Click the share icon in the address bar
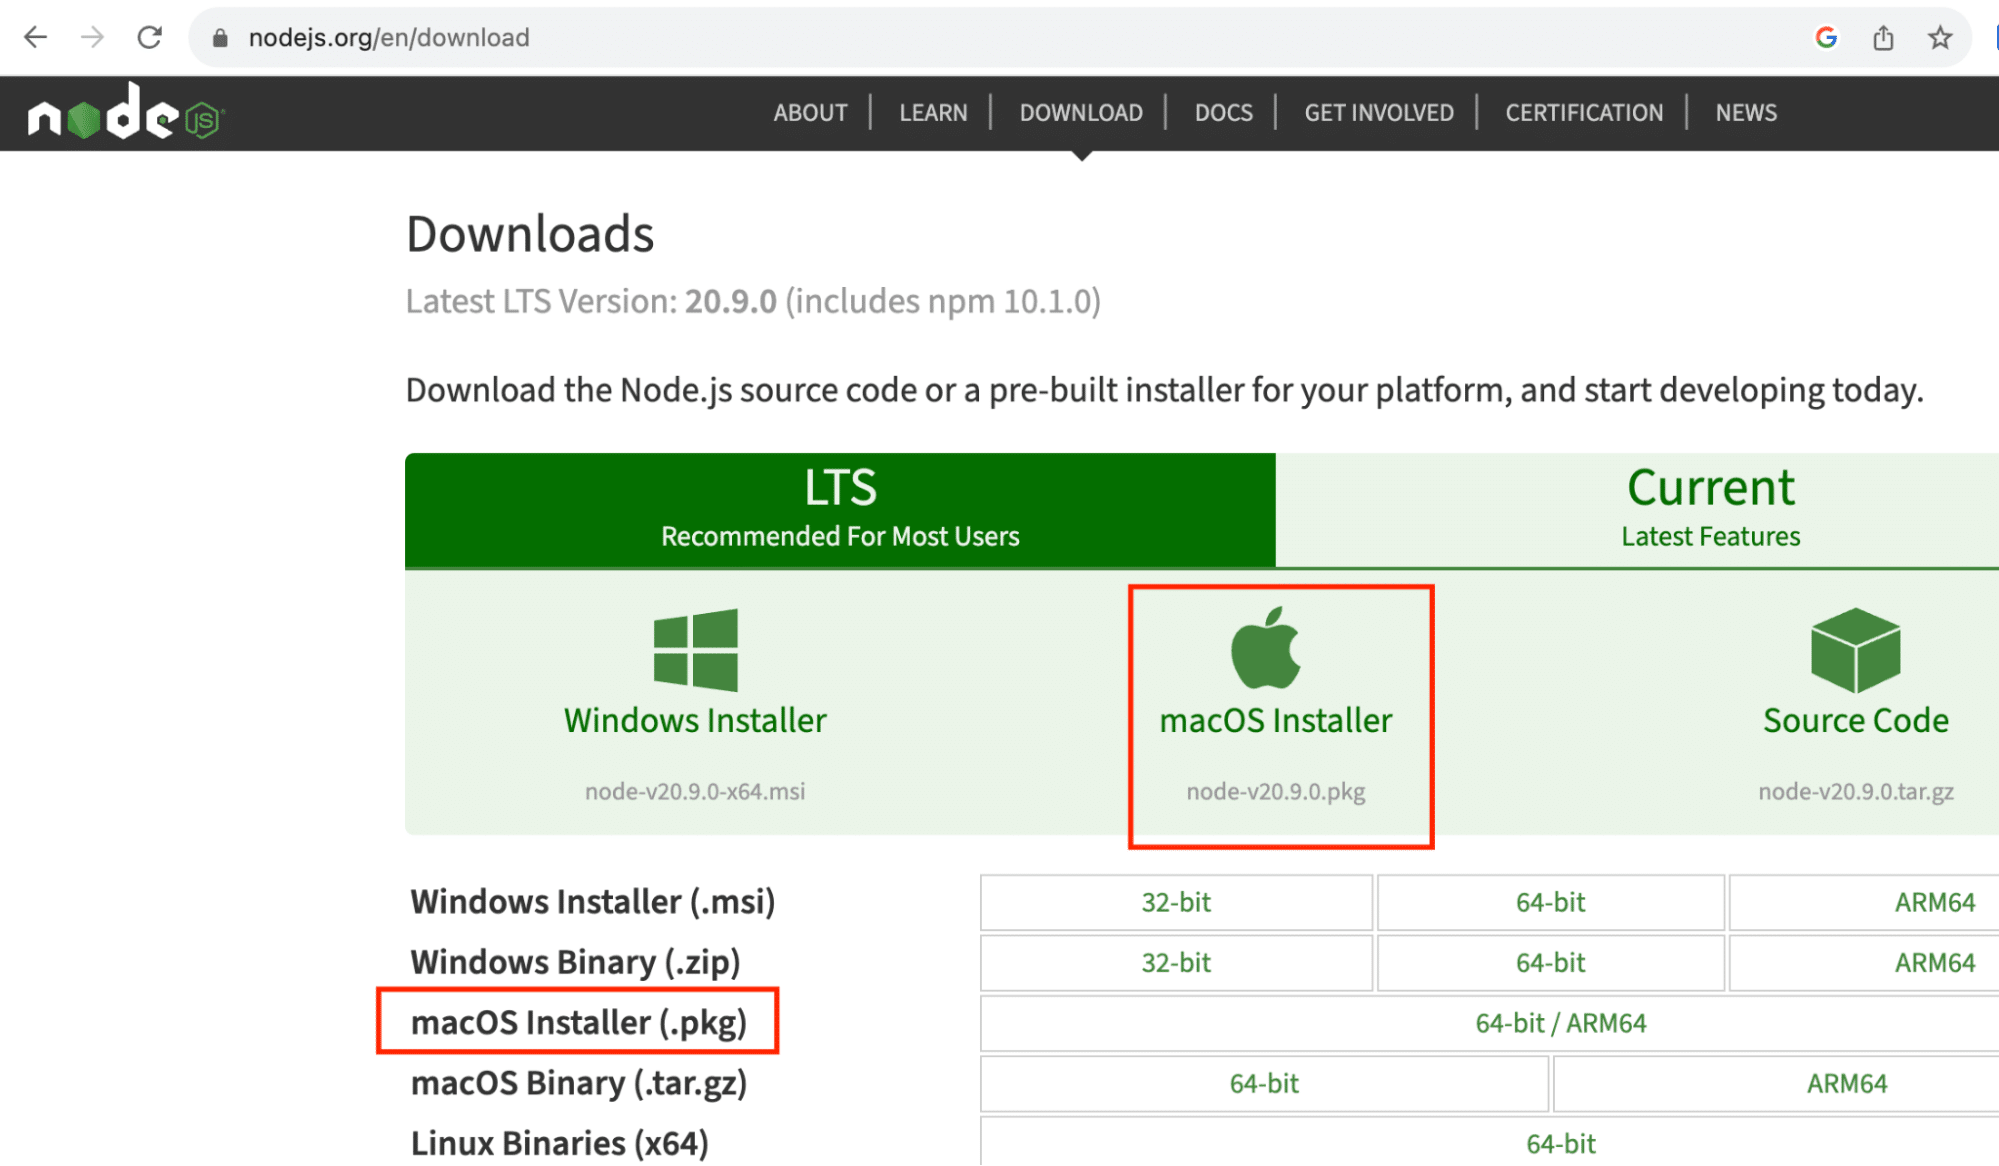This screenshot has width=1999, height=1166. point(1884,37)
